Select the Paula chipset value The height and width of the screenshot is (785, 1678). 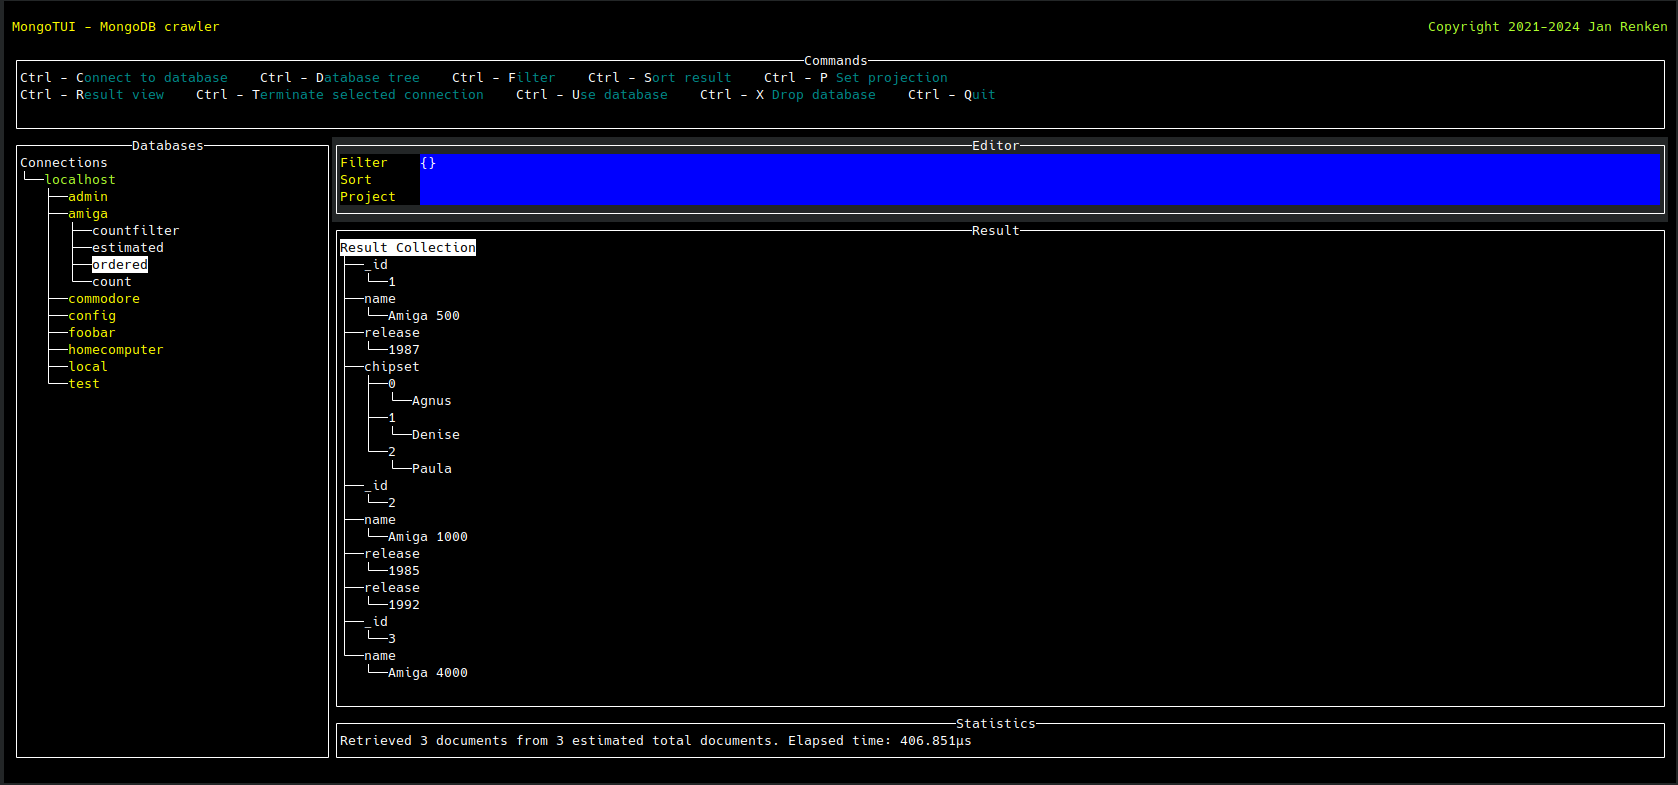click(432, 469)
